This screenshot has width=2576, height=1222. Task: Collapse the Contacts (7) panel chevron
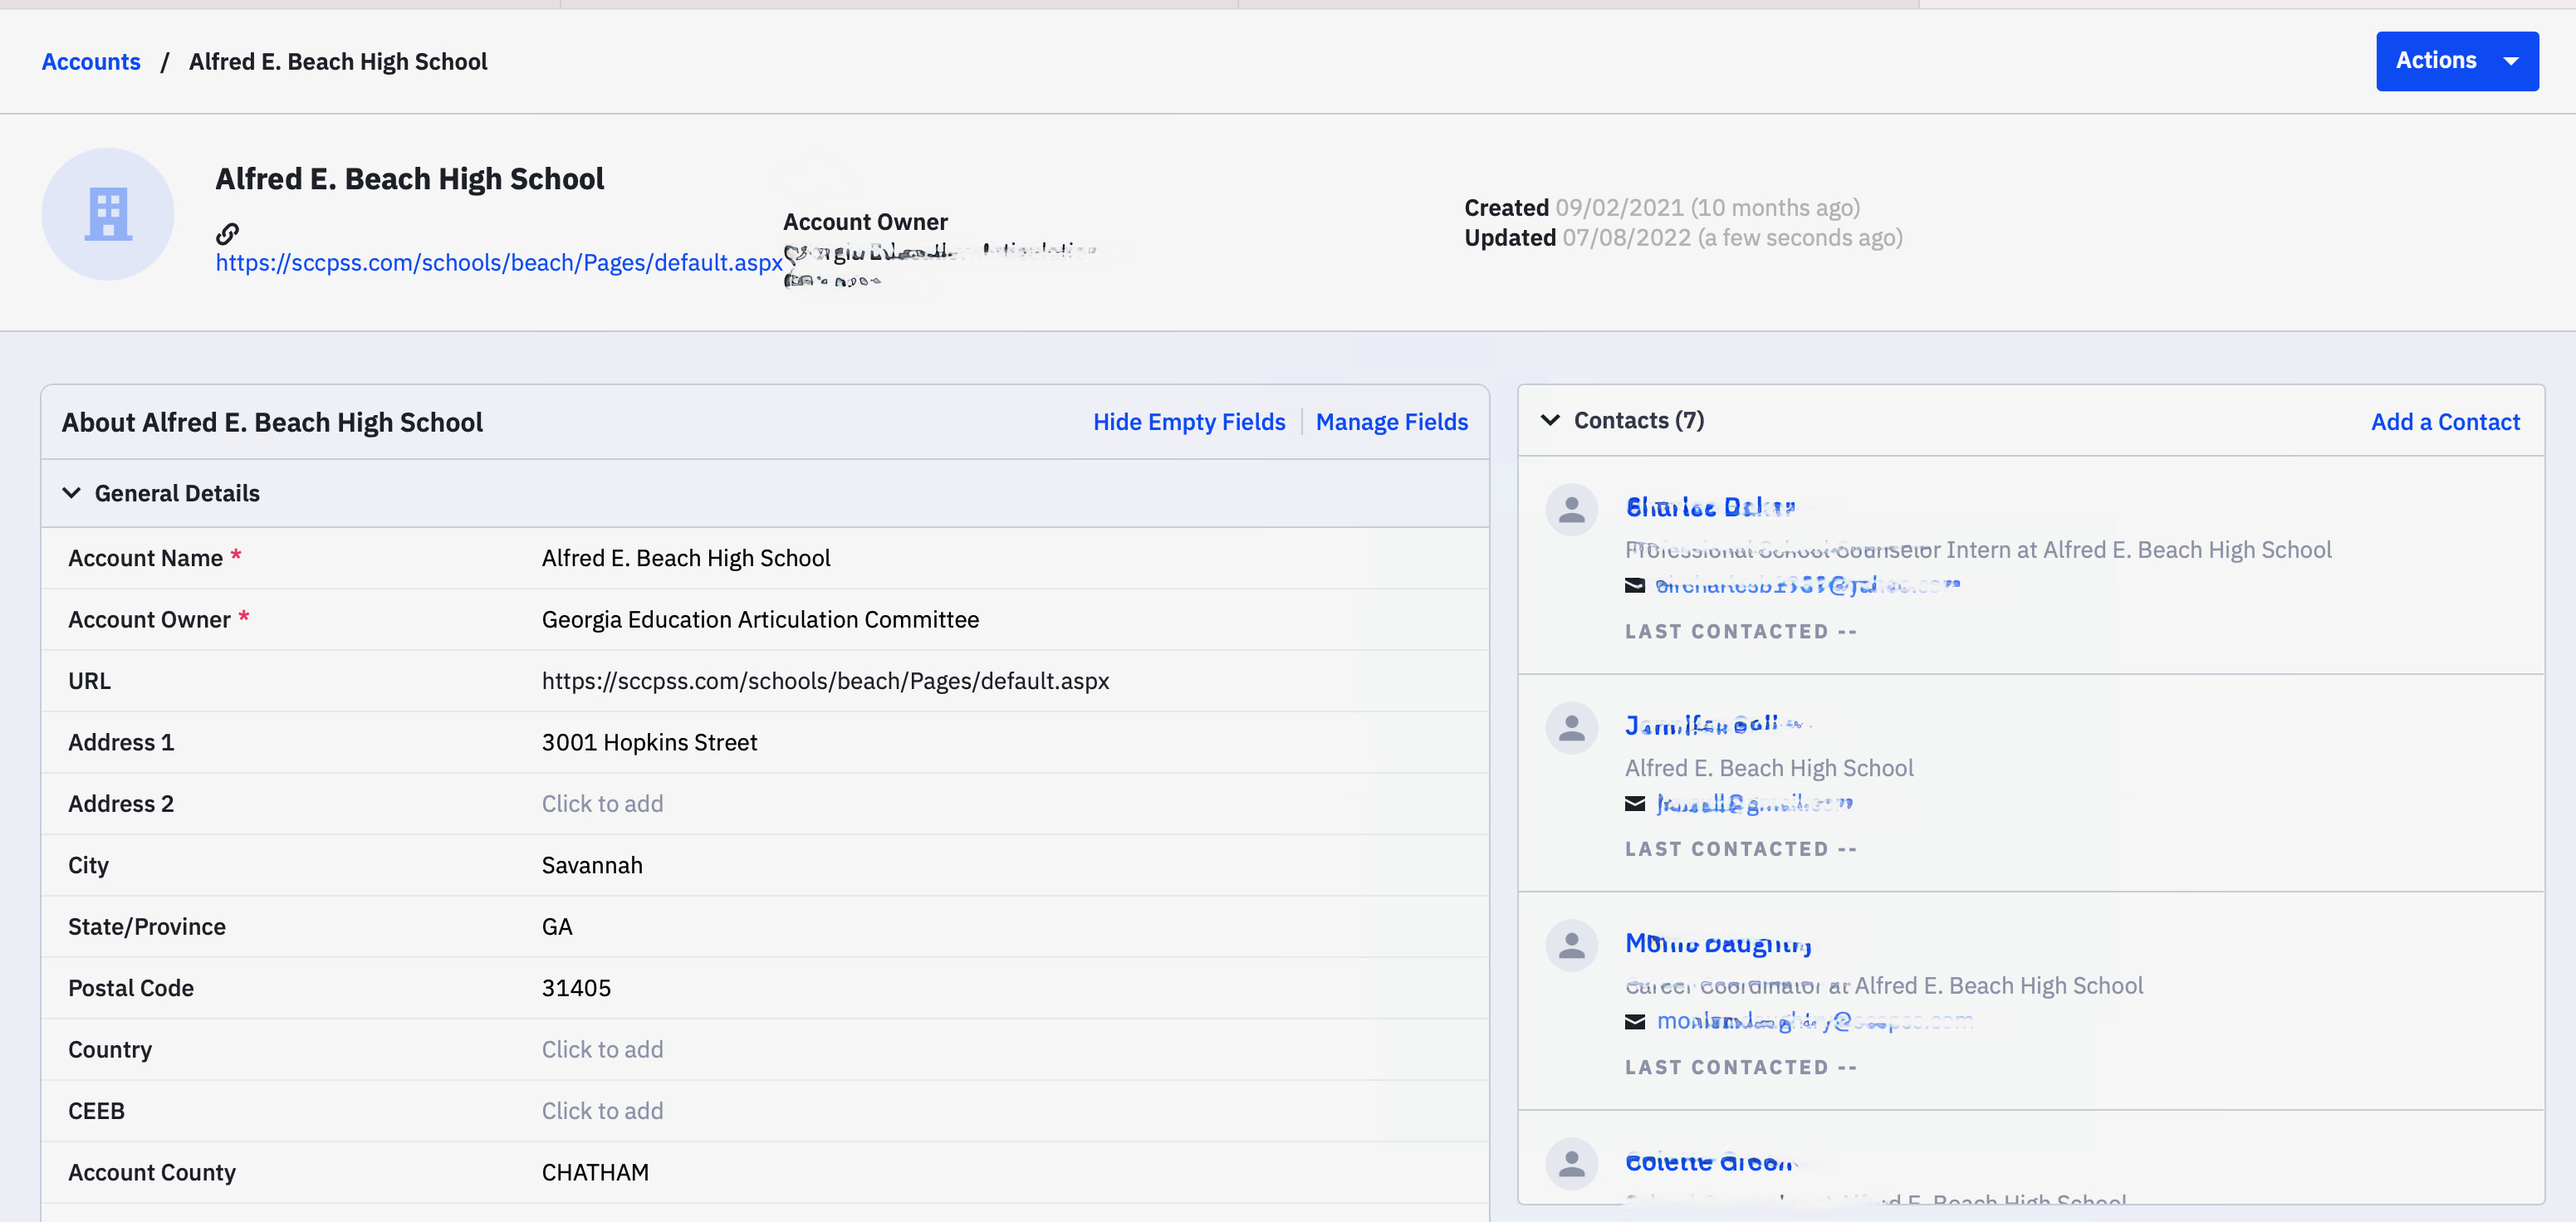(1550, 420)
